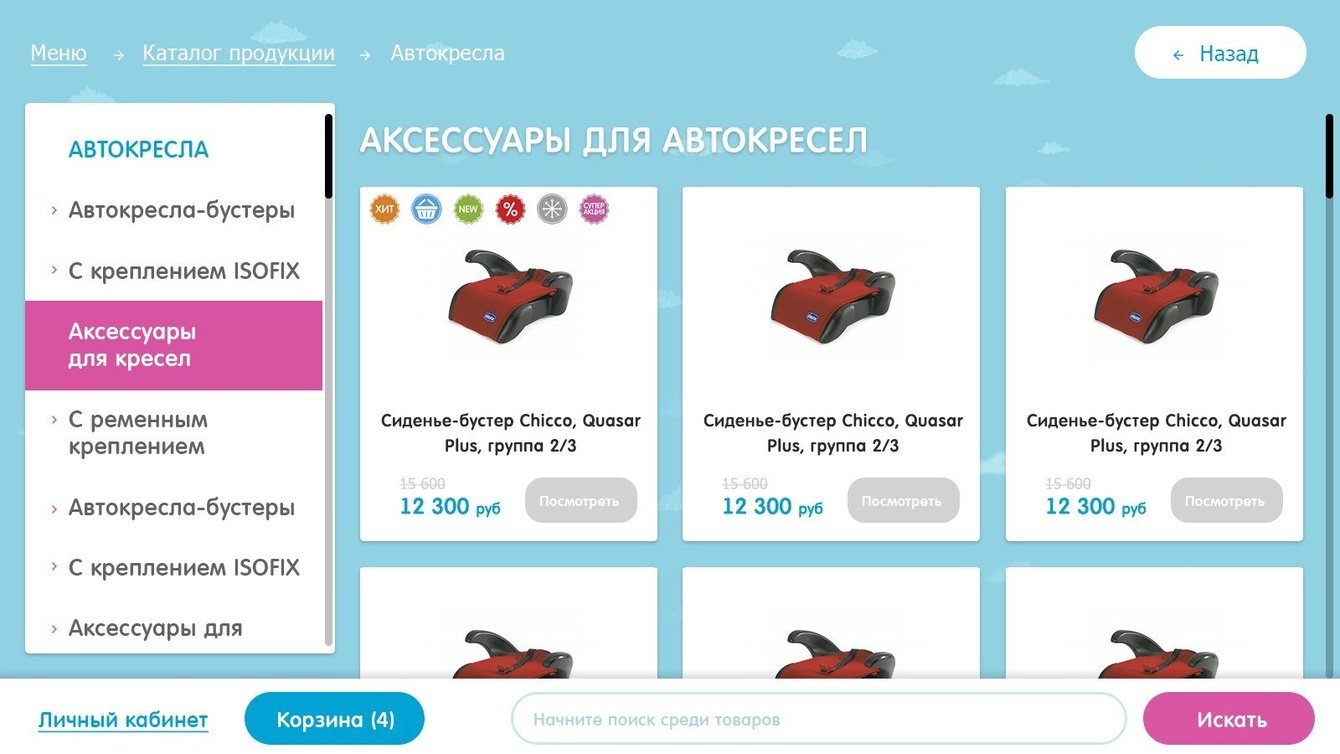Click the pink СУПЕР АКЦИЯ badge
The image size is (1340, 754).
point(594,209)
